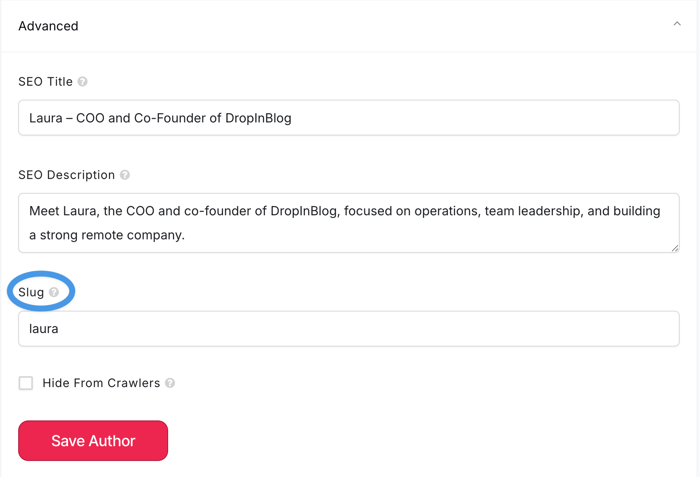Open the SEO Description help icon
Image resolution: width=700 pixels, height=477 pixels.
tap(125, 175)
